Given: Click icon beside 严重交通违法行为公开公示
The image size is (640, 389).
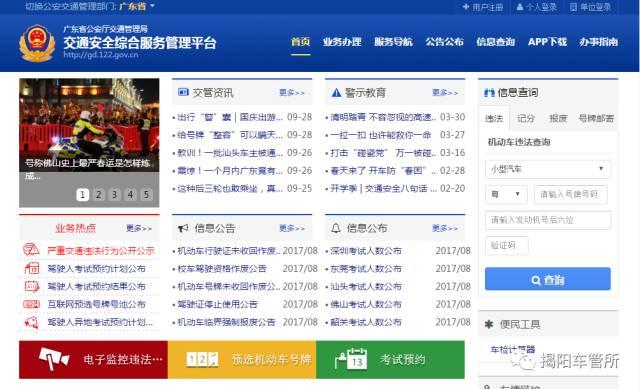Looking at the screenshot, I should coord(31,250).
